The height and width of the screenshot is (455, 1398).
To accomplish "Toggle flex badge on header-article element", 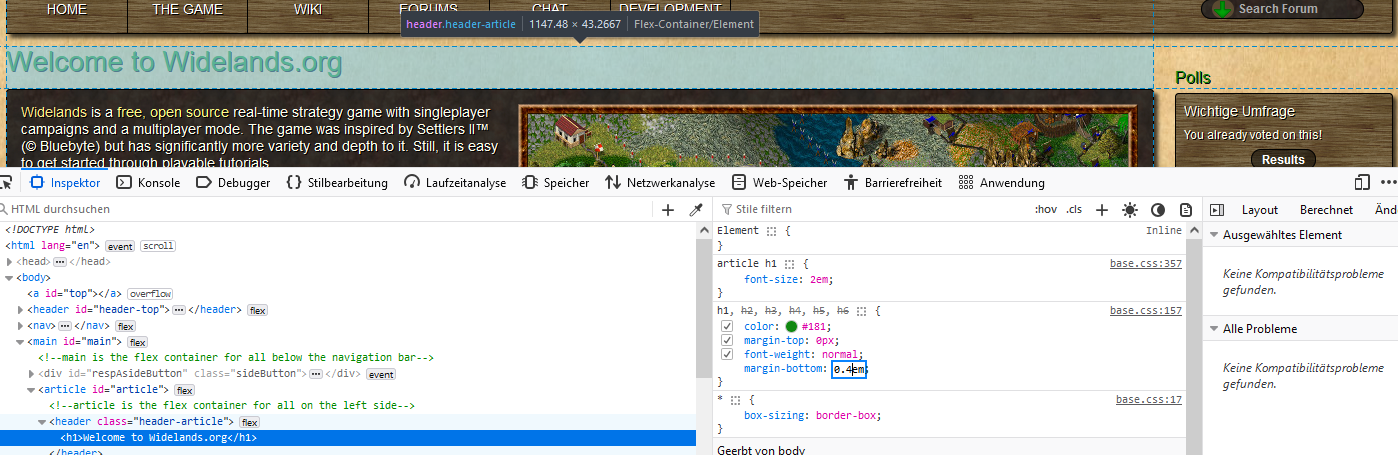I will (249, 422).
